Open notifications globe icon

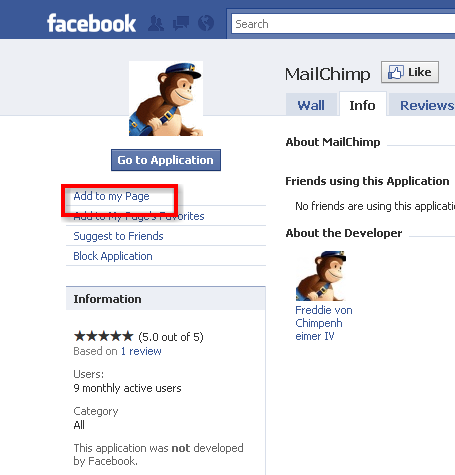[x=206, y=23]
